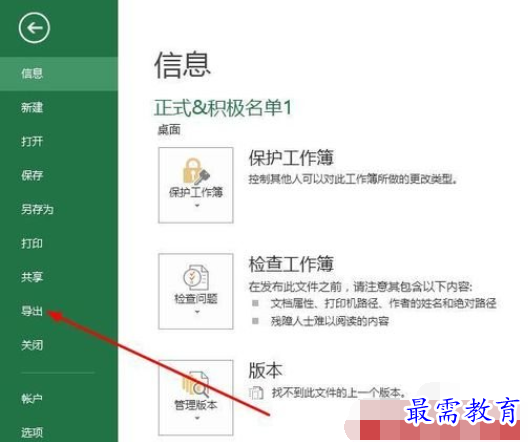The image size is (528, 442).
Task: Click the line 残障人士难以阅读的内容
Action: [x=330, y=321]
